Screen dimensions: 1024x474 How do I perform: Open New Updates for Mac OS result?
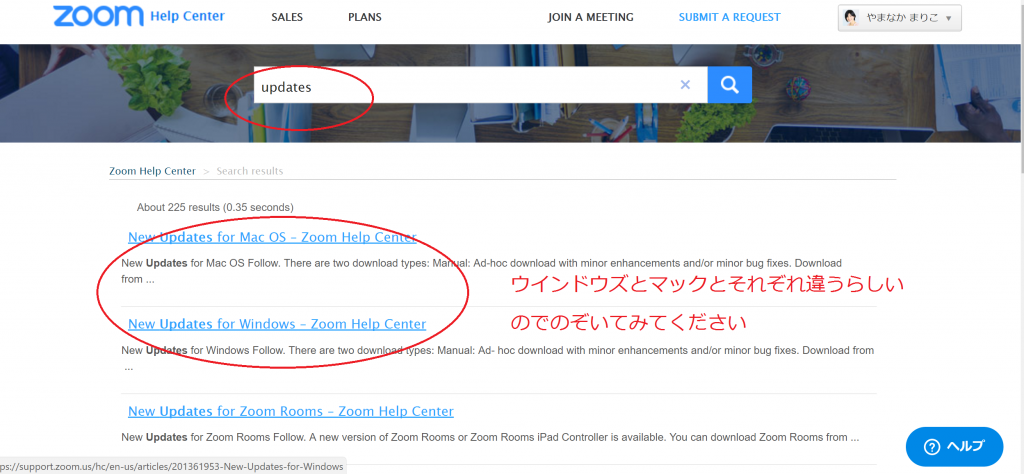pyautogui.click(x=272, y=237)
